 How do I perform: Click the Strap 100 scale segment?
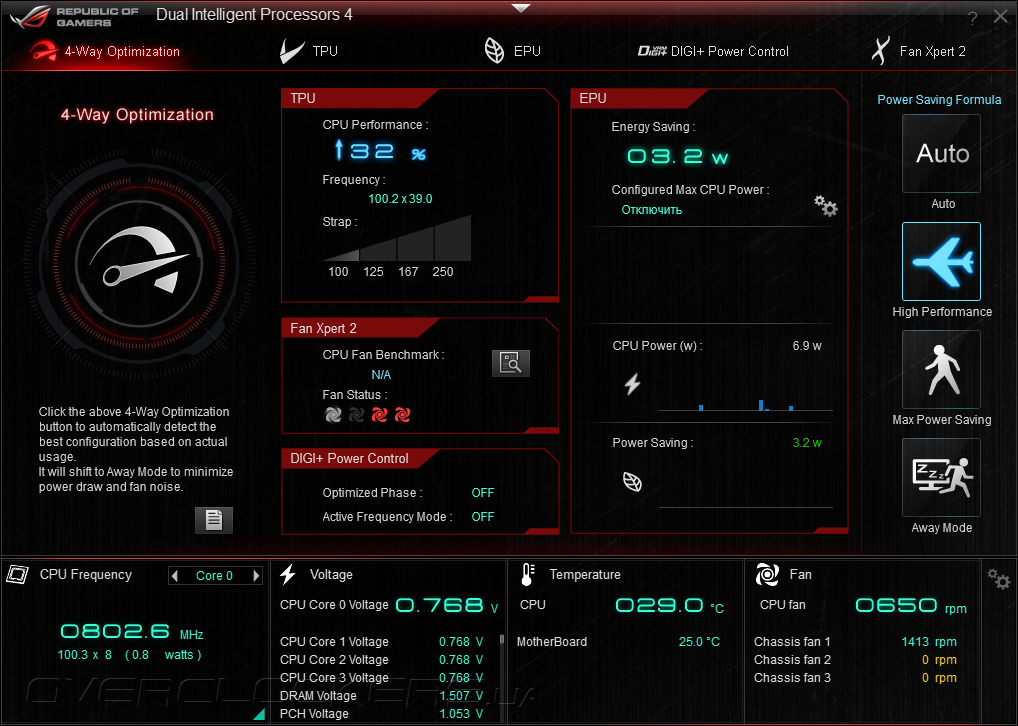[341, 257]
